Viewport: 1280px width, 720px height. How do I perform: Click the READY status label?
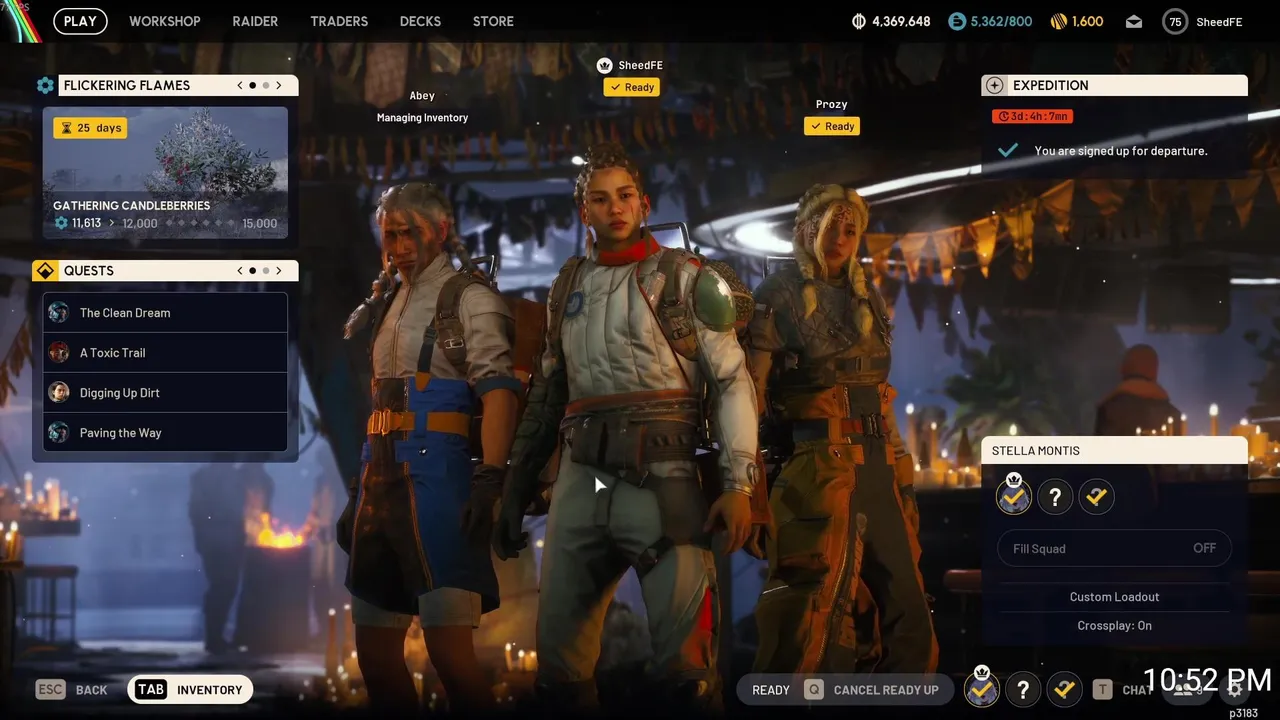point(771,690)
